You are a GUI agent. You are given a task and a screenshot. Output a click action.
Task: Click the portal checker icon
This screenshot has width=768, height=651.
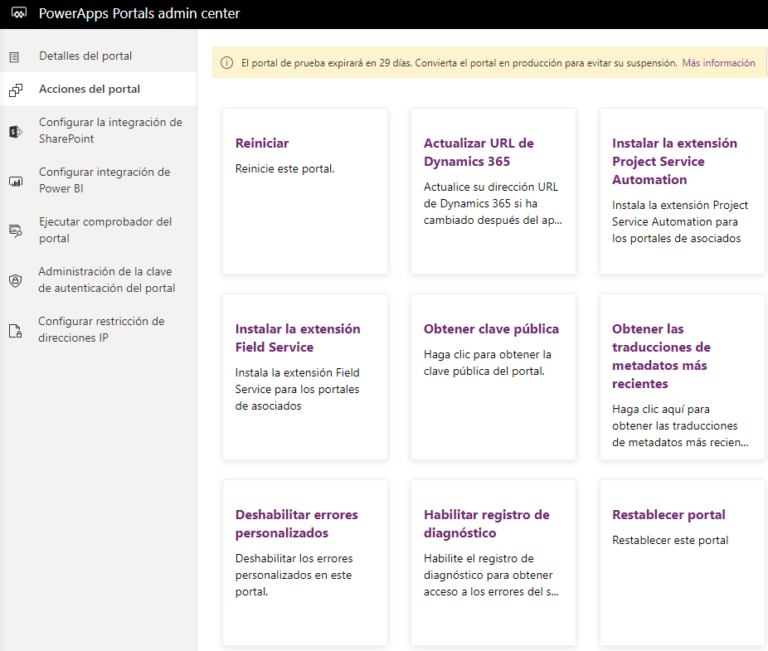(x=16, y=231)
